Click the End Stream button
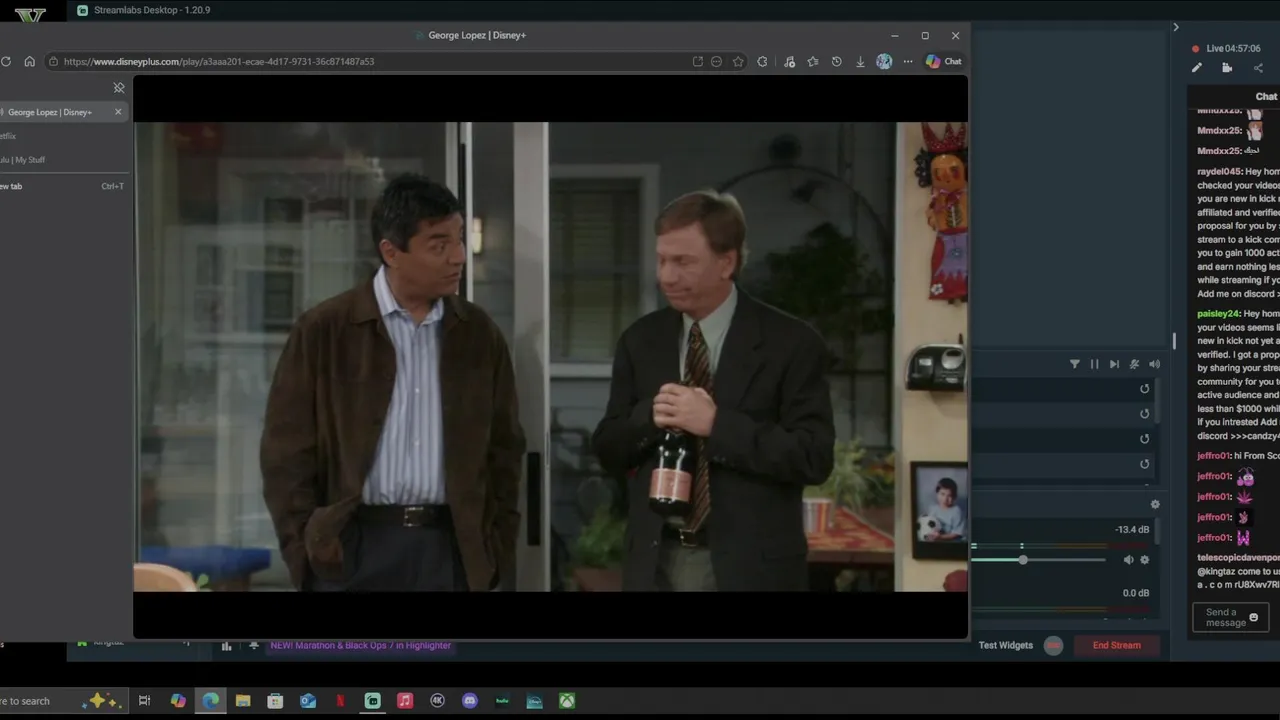The width and height of the screenshot is (1280, 720). tap(1116, 645)
